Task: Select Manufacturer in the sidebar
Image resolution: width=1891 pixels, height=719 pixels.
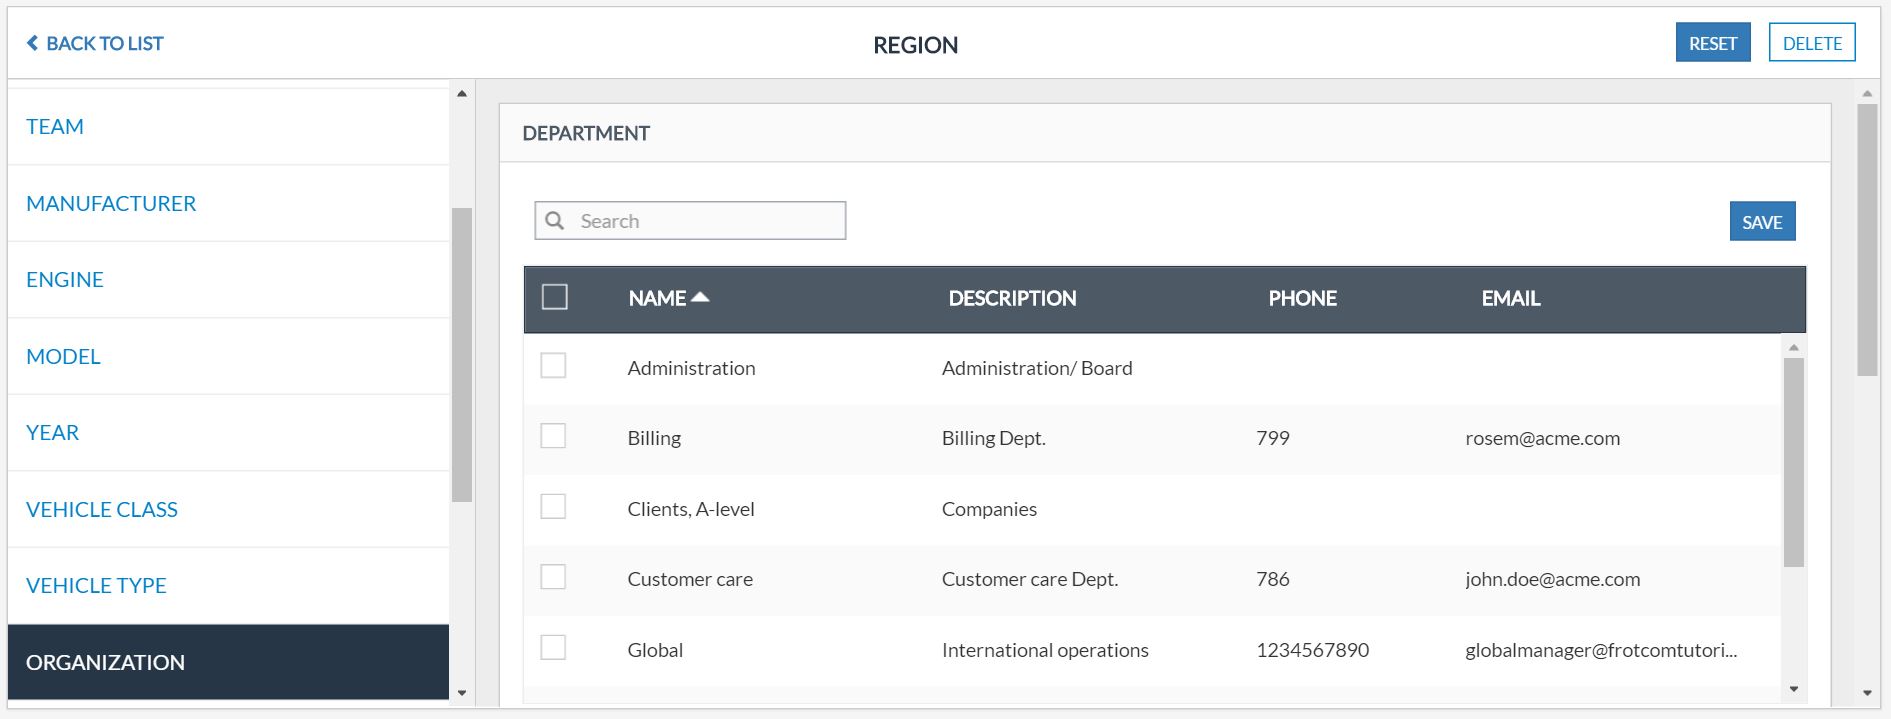Action: point(111,203)
